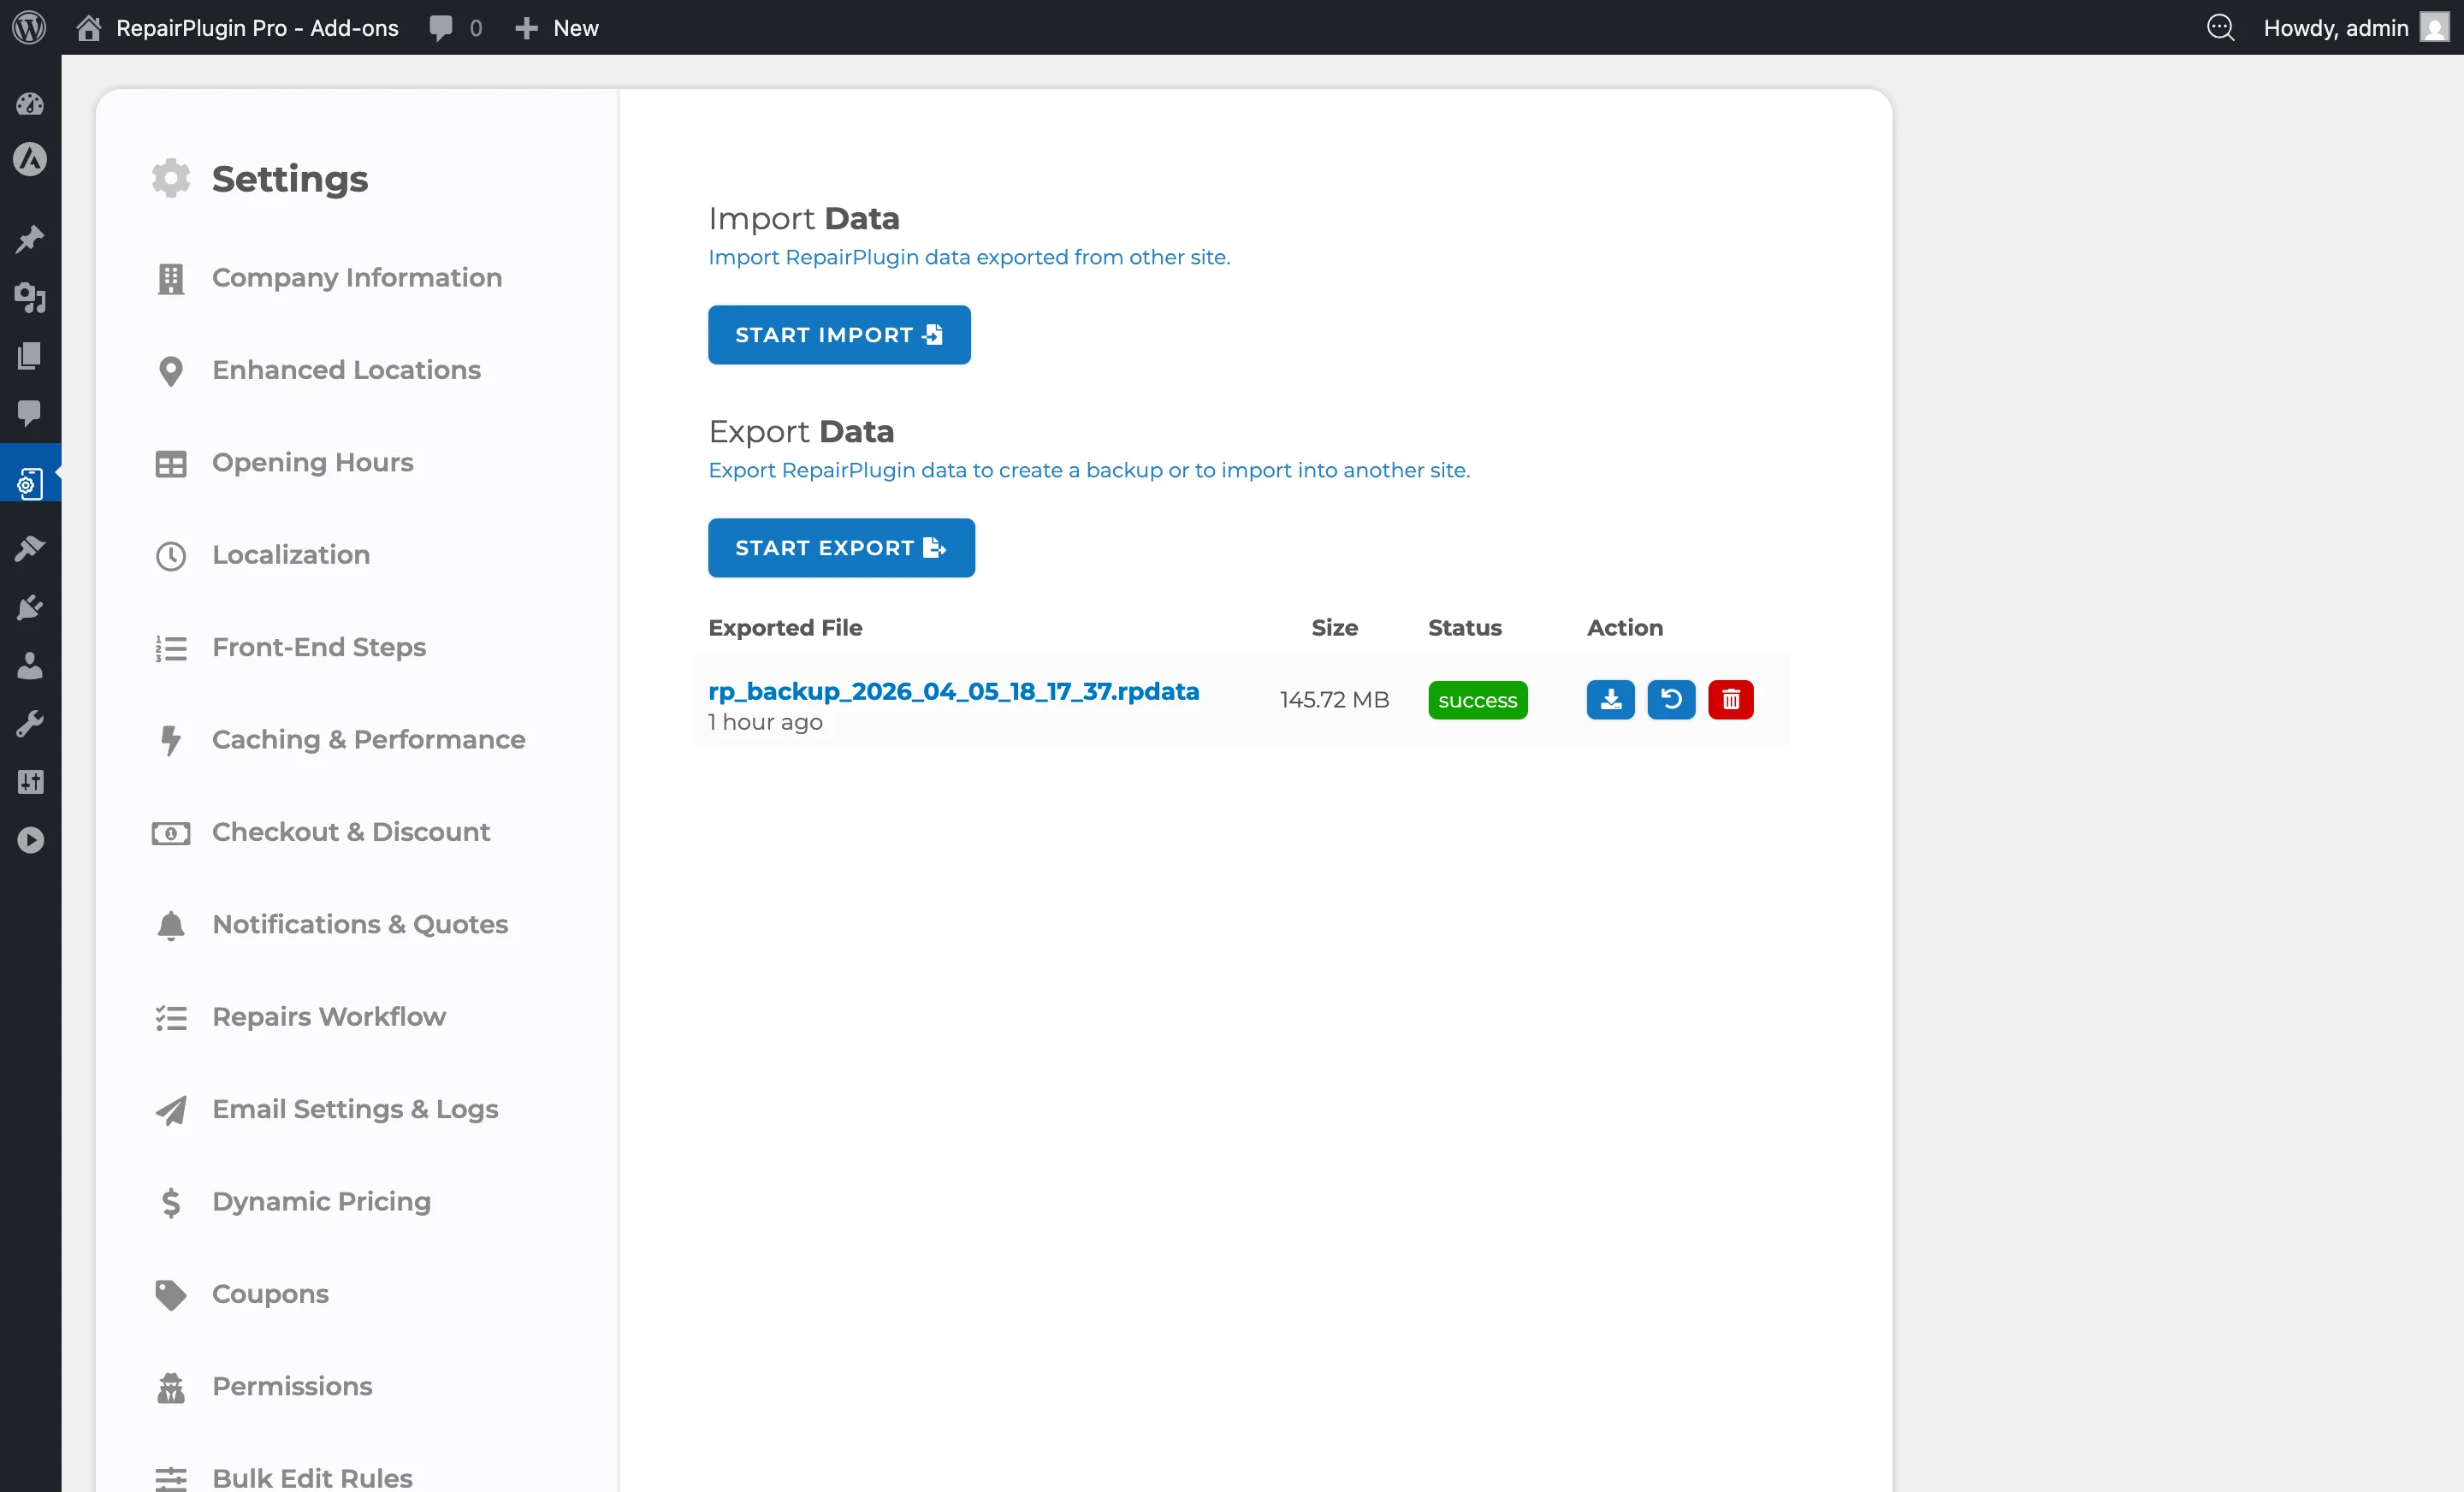The width and height of the screenshot is (2464, 1492).
Task: Restore the backup using the restore icon
Action: coord(1671,699)
